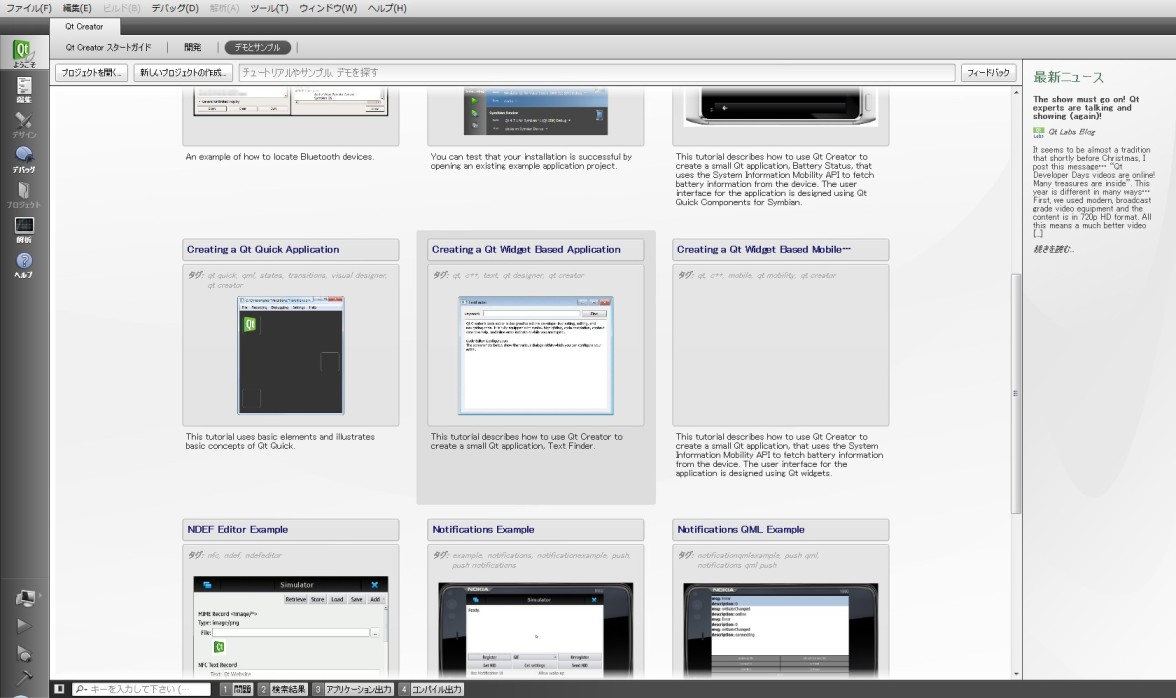Open the 編集(E) menu
This screenshot has width=1176, height=698.
click(x=76, y=7)
